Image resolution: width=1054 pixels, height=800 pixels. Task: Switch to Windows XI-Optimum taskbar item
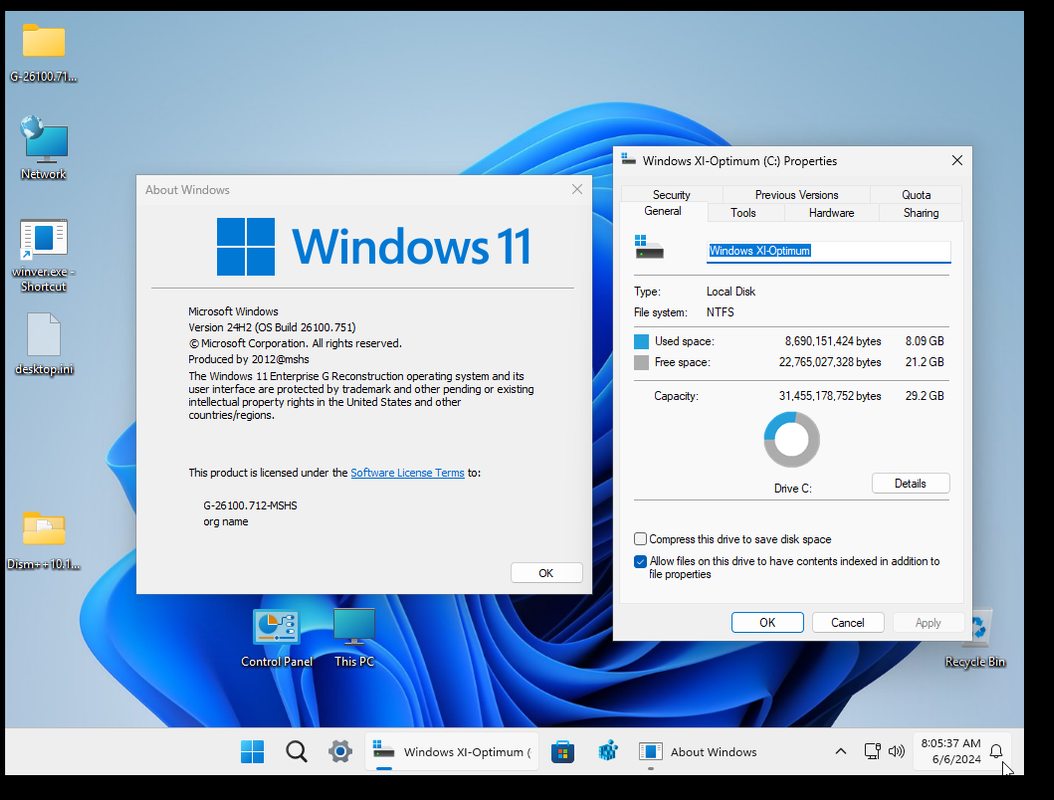(x=452, y=752)
